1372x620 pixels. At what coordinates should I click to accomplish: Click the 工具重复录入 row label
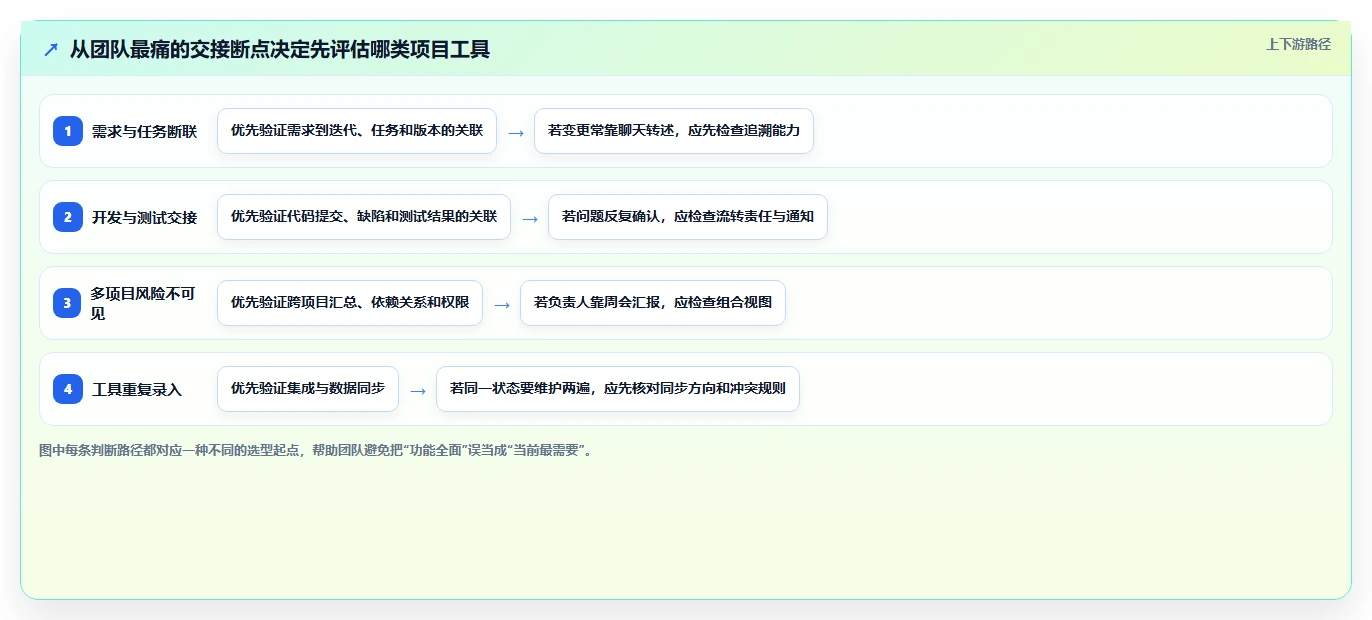pyautogui.click(x=137, y=389)
